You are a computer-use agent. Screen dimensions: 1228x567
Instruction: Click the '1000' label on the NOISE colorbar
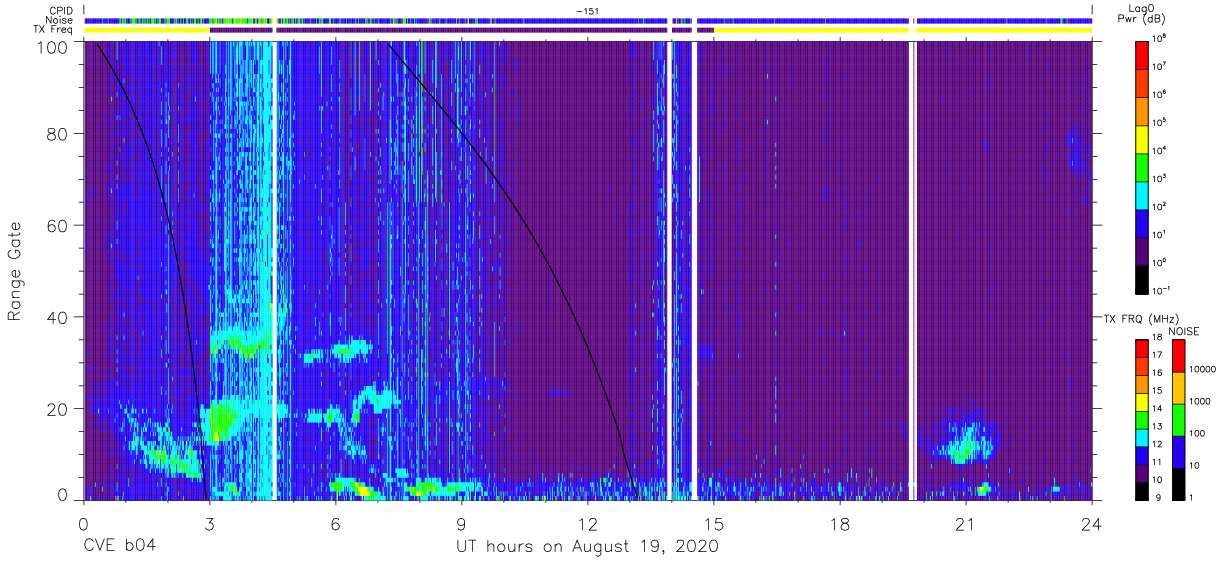pyautogui.click(x=1201, y=402)
